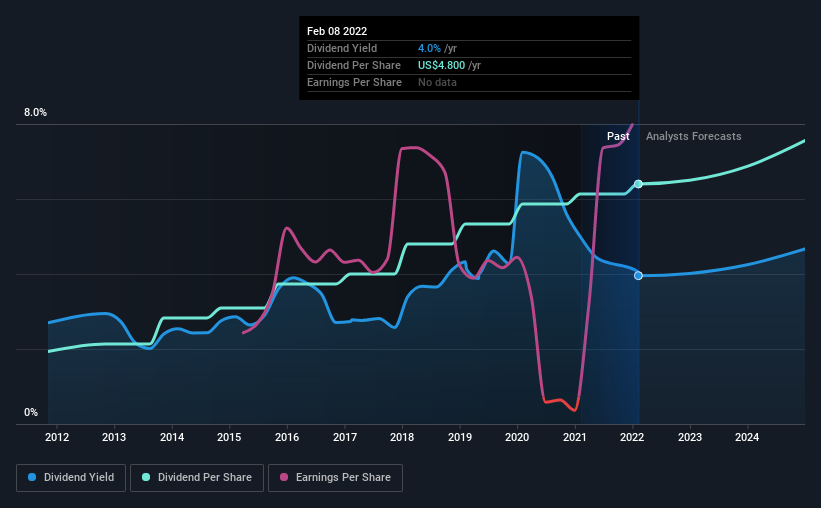
Task: Click the 2015 x-axis label
Action: pos(229,437)
